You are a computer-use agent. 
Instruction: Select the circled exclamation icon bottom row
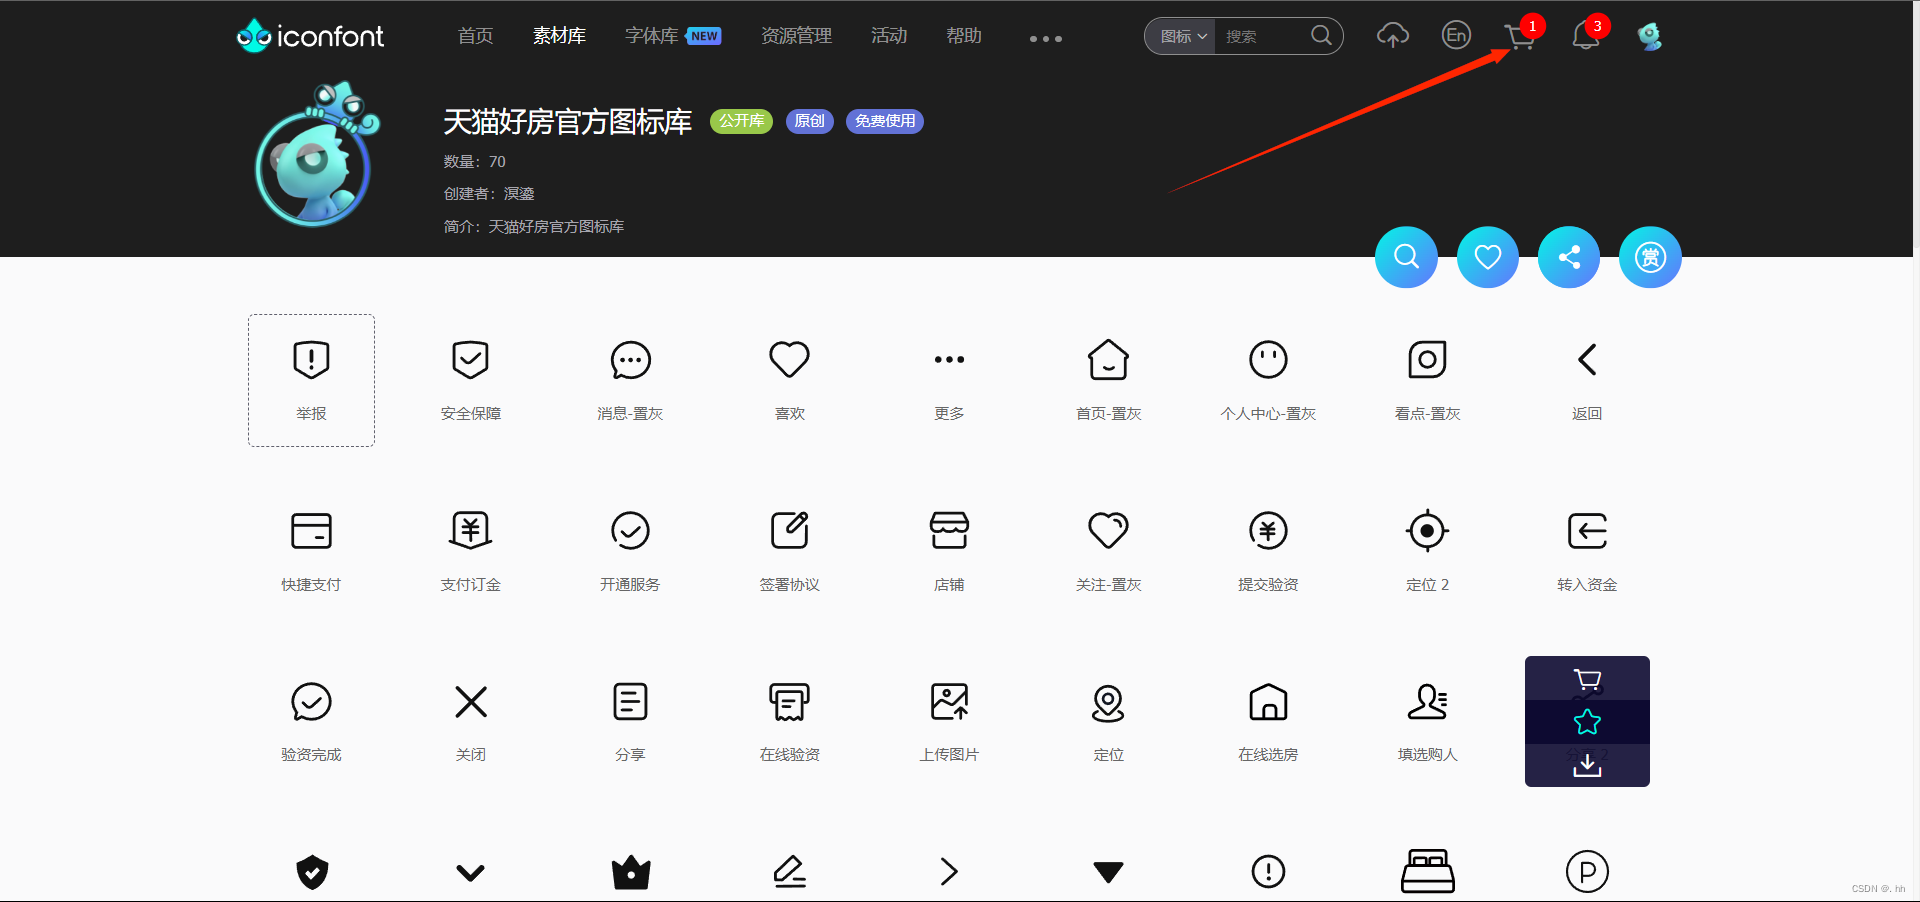tap(1268, 872)
